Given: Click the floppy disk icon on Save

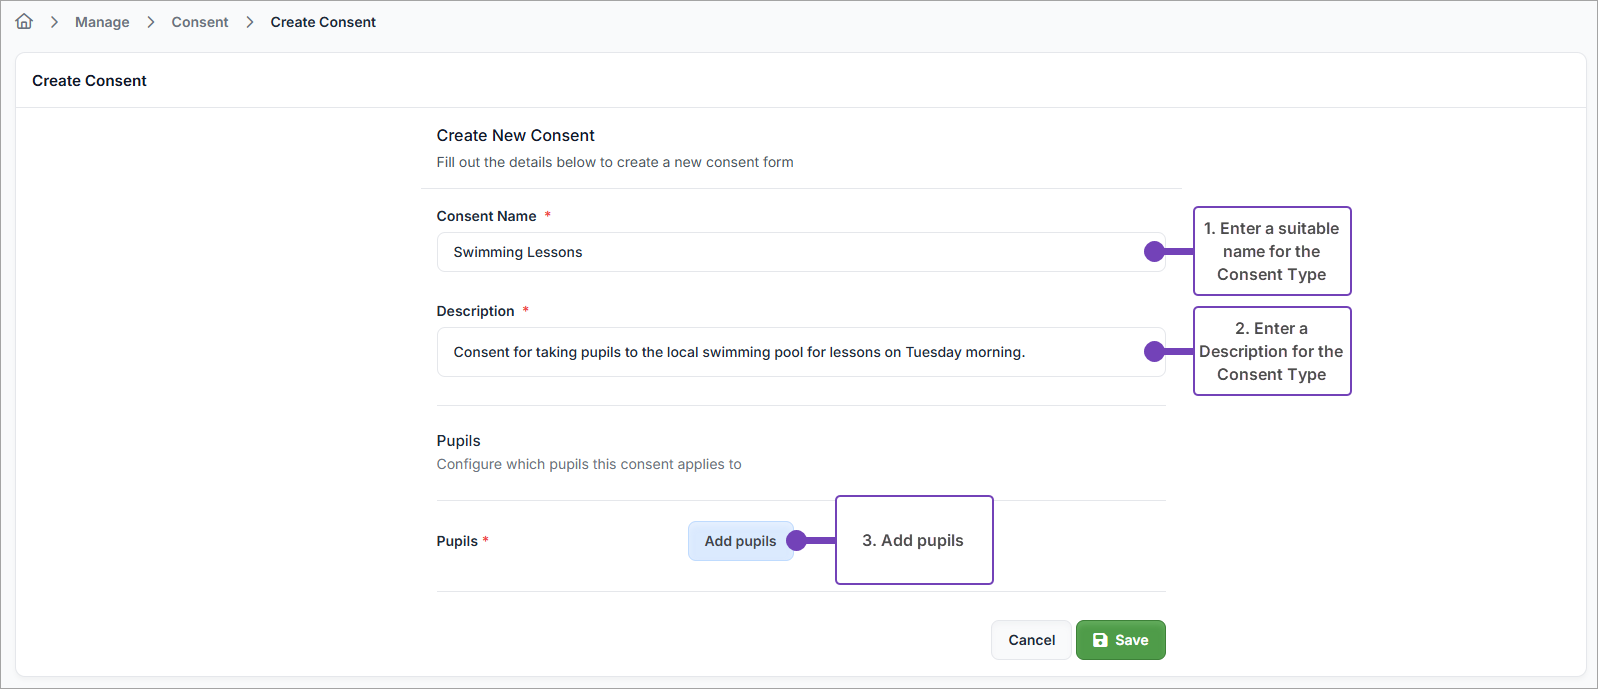Looking at the screenshot, I should (x=1100, y=640).
